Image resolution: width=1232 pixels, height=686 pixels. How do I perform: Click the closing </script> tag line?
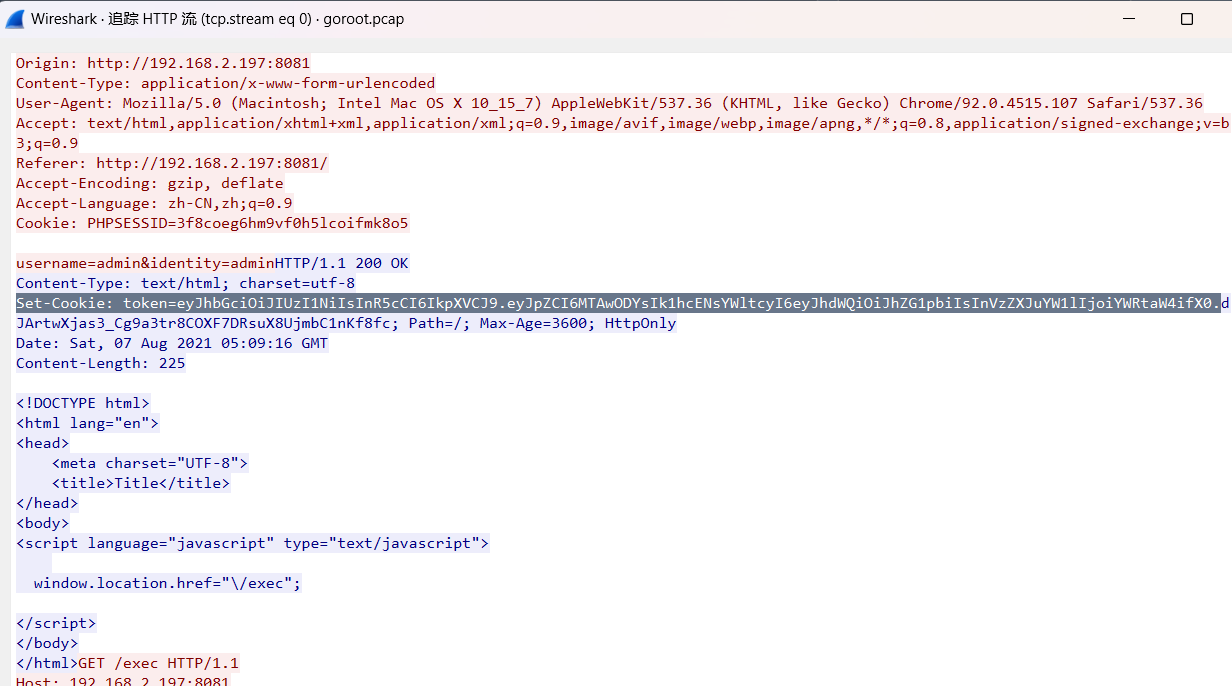pyautogui.click(x=56, y=623)
